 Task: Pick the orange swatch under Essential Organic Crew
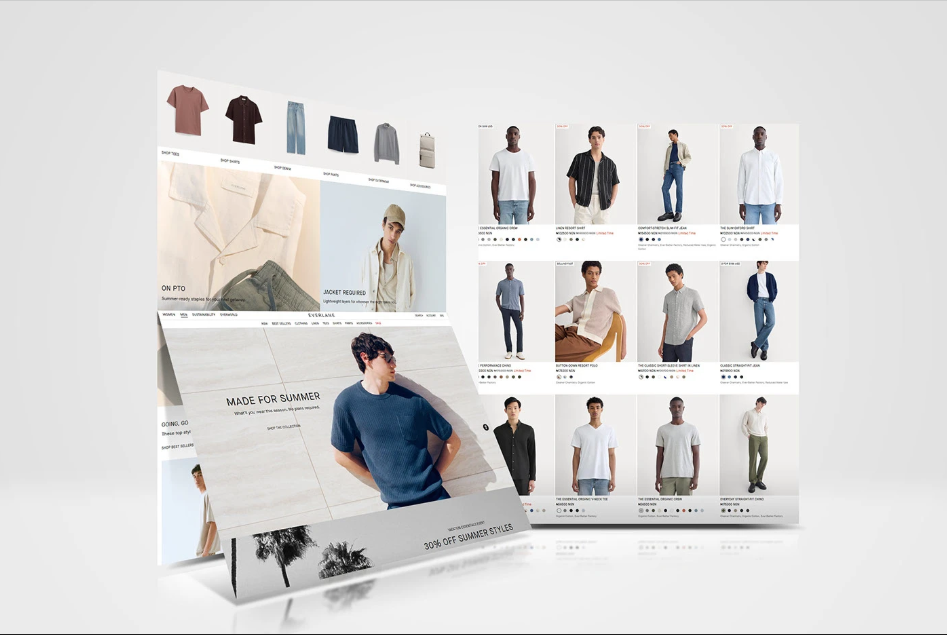[x=519, y=239]
